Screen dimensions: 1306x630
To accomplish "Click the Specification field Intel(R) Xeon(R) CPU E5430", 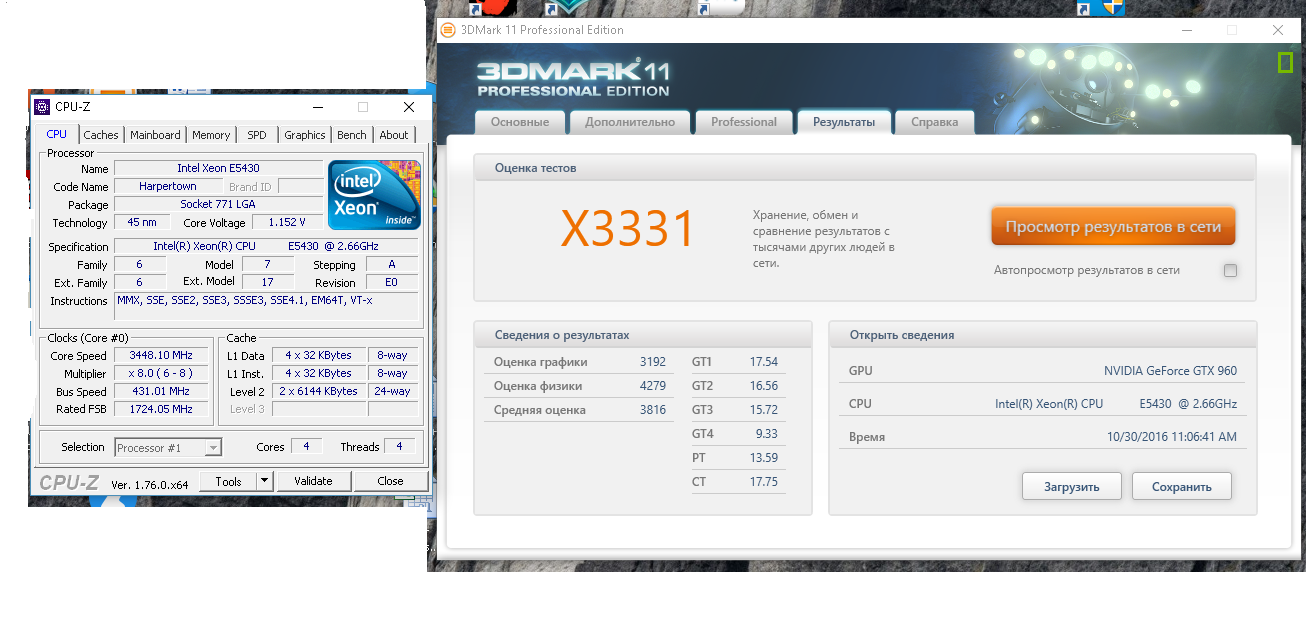I will click(x=266, y=246).
